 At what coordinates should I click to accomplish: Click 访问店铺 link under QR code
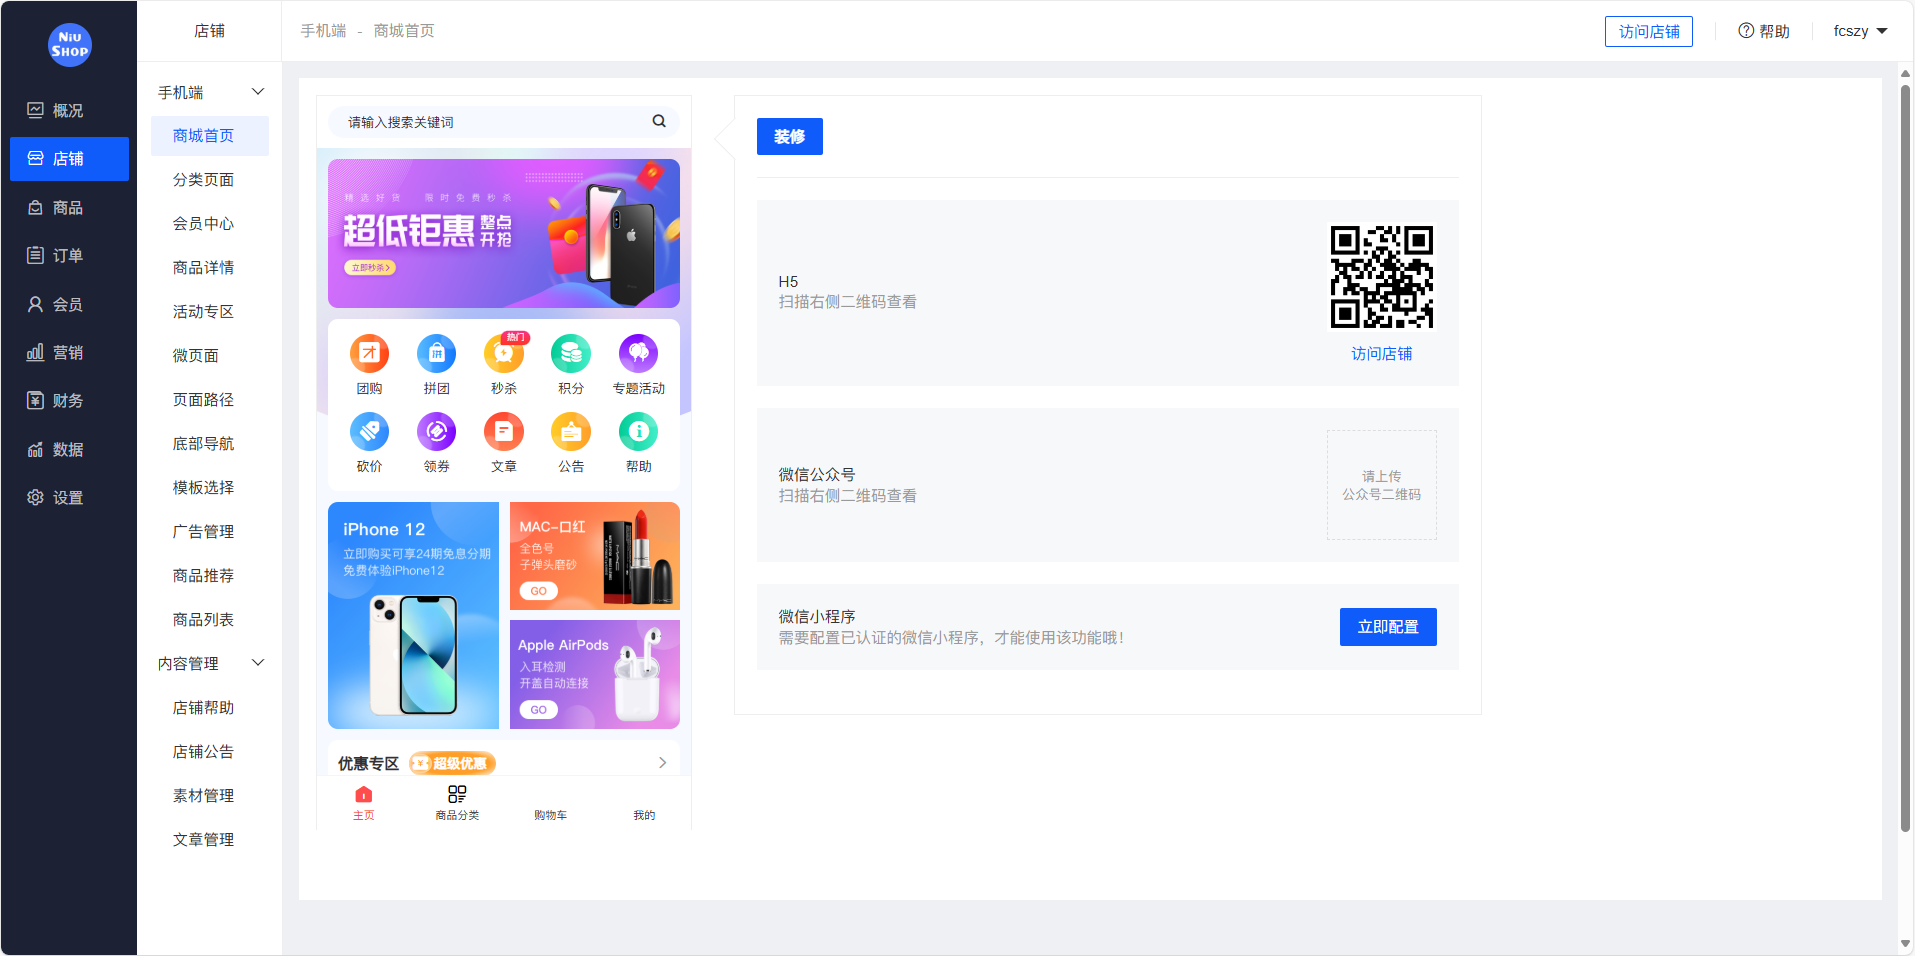pos(1382,354)
